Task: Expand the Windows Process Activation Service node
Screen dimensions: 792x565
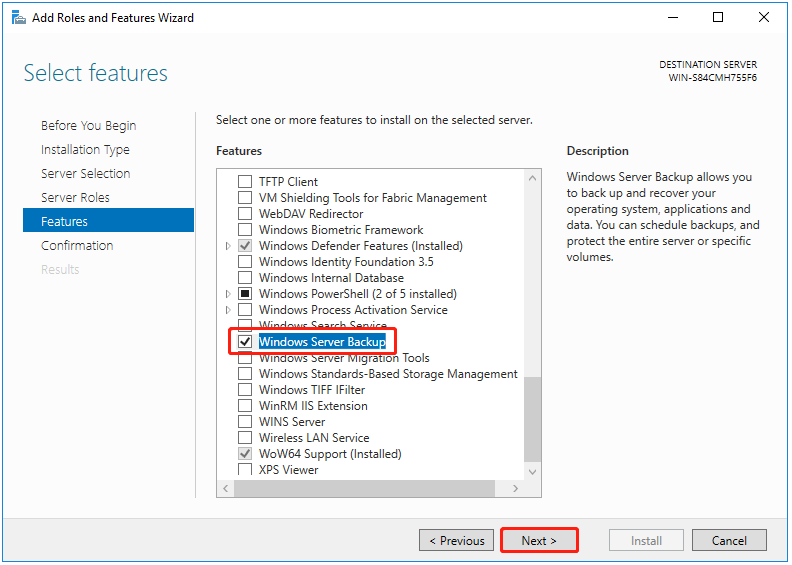Action: point(228,310)
